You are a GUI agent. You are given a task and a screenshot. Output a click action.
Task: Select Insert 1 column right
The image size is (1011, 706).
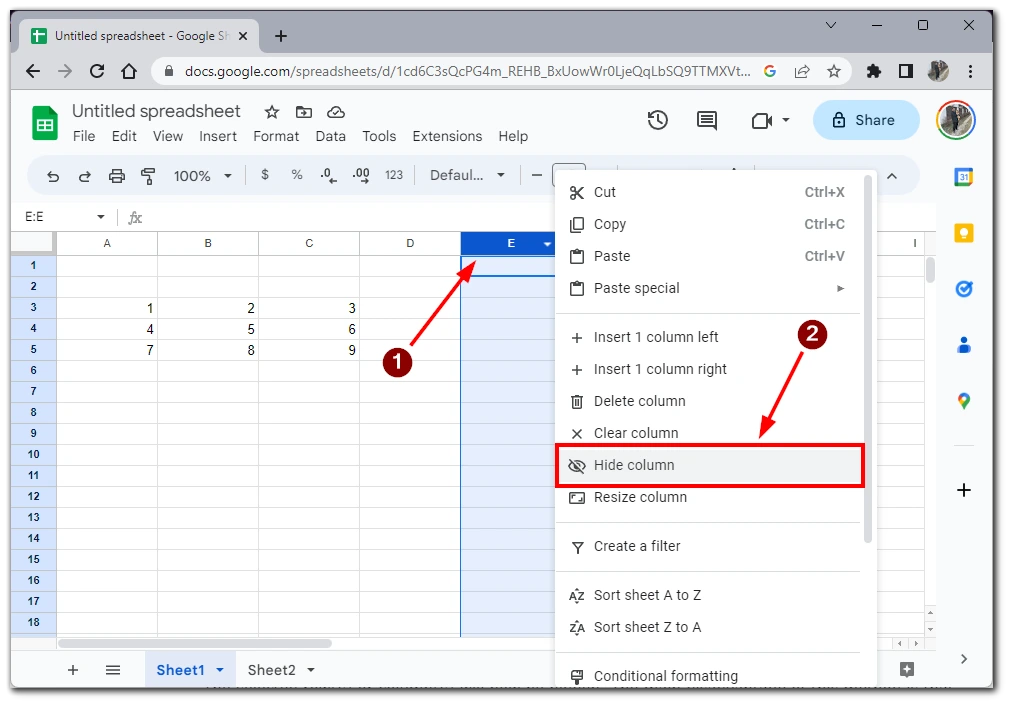(708, 369)
